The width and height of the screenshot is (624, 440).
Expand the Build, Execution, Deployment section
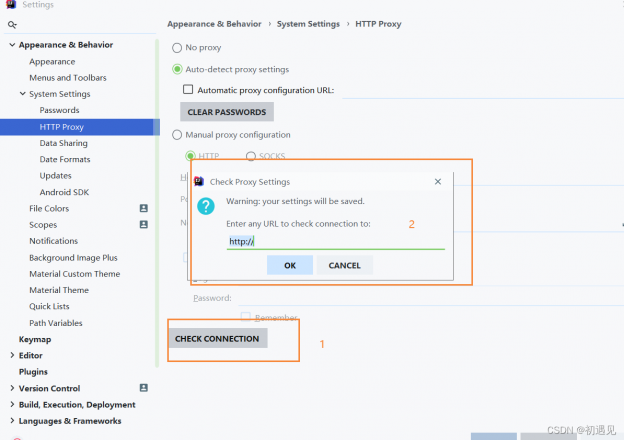(x=11, y=405)
